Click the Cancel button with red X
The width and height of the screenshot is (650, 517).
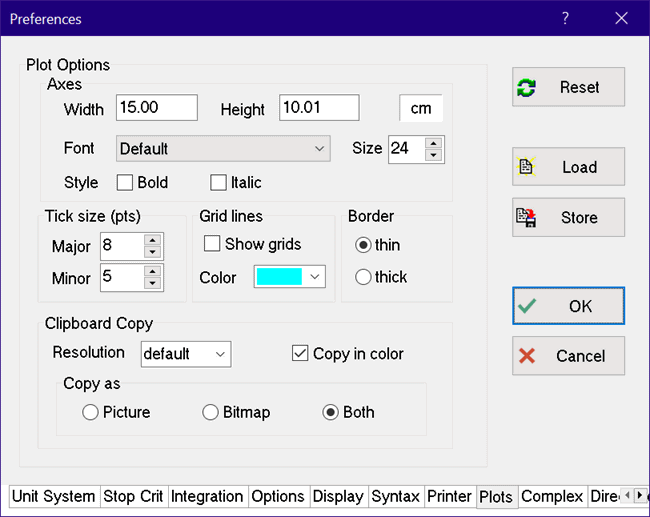click(x=568, y=356)
